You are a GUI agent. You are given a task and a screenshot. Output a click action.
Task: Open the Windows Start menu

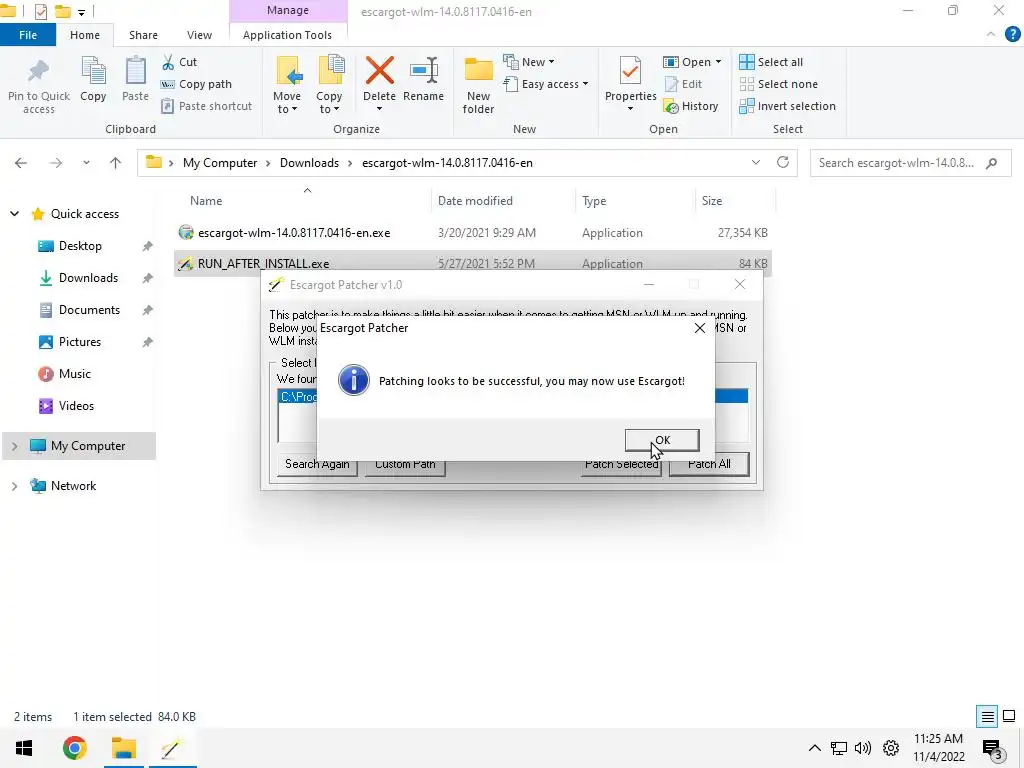(x=24, y=748)
